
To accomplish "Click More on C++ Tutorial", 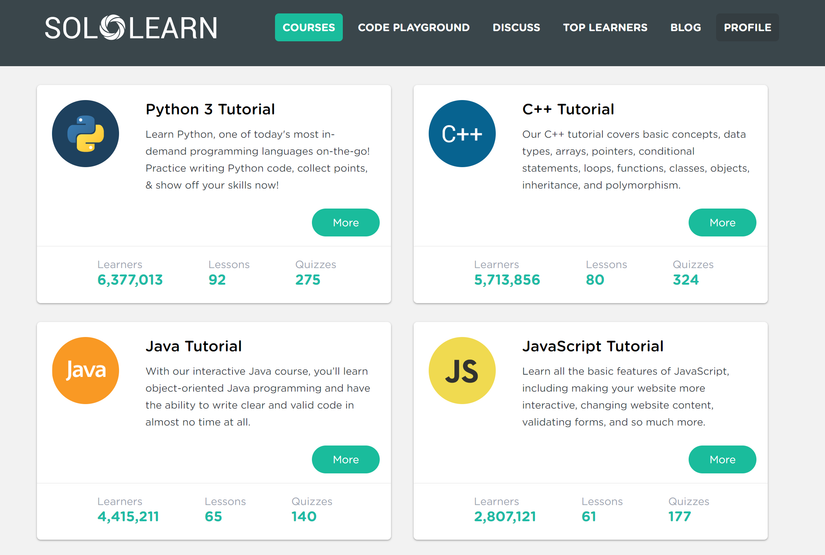I will (722, 223).
